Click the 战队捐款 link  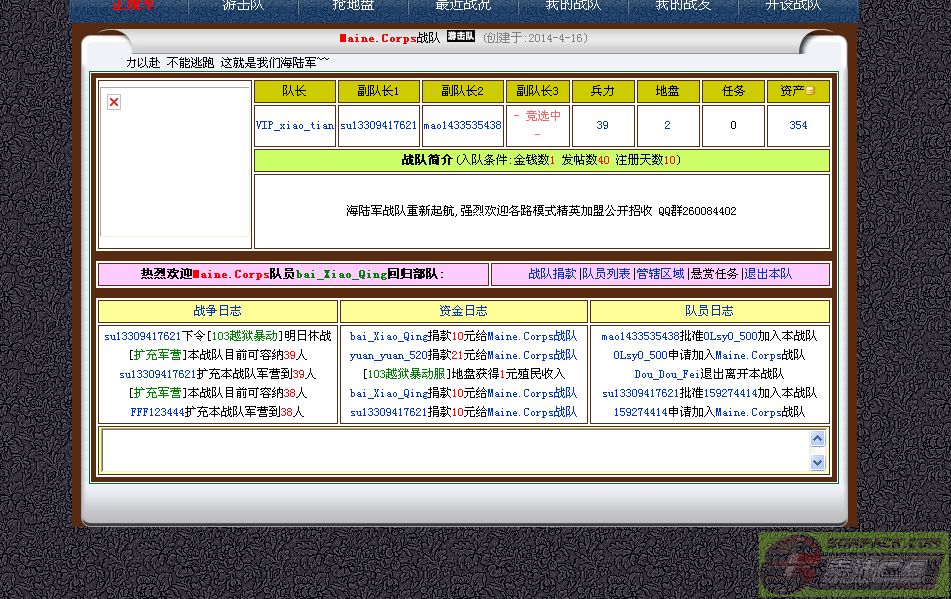coord(552,274)
